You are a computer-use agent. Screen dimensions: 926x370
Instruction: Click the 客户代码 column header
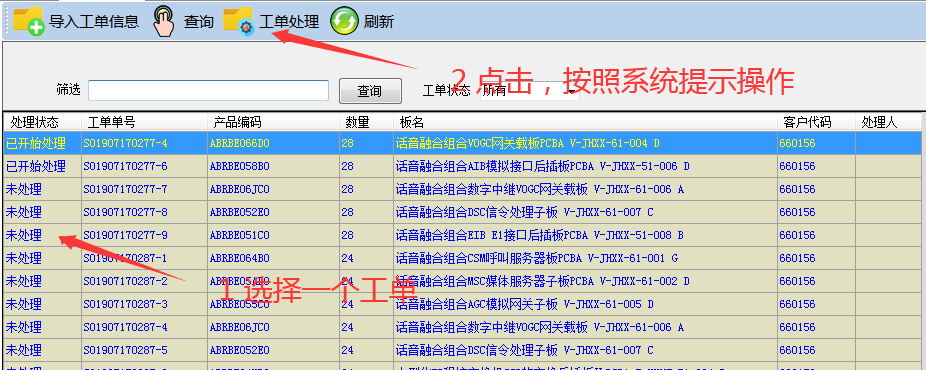point(816,122)
